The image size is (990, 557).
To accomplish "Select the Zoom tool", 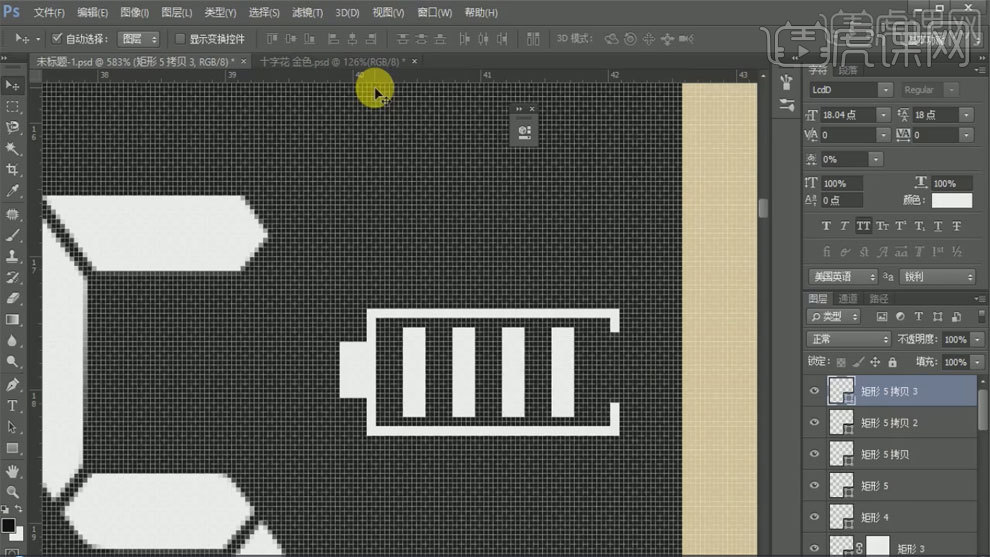I will (x=12, y=492).
